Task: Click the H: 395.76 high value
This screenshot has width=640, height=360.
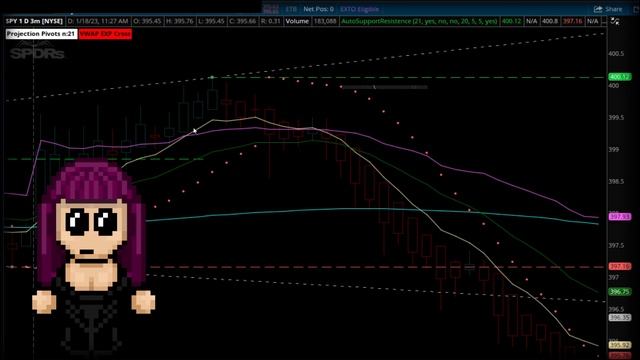Action: coord(180,21)
